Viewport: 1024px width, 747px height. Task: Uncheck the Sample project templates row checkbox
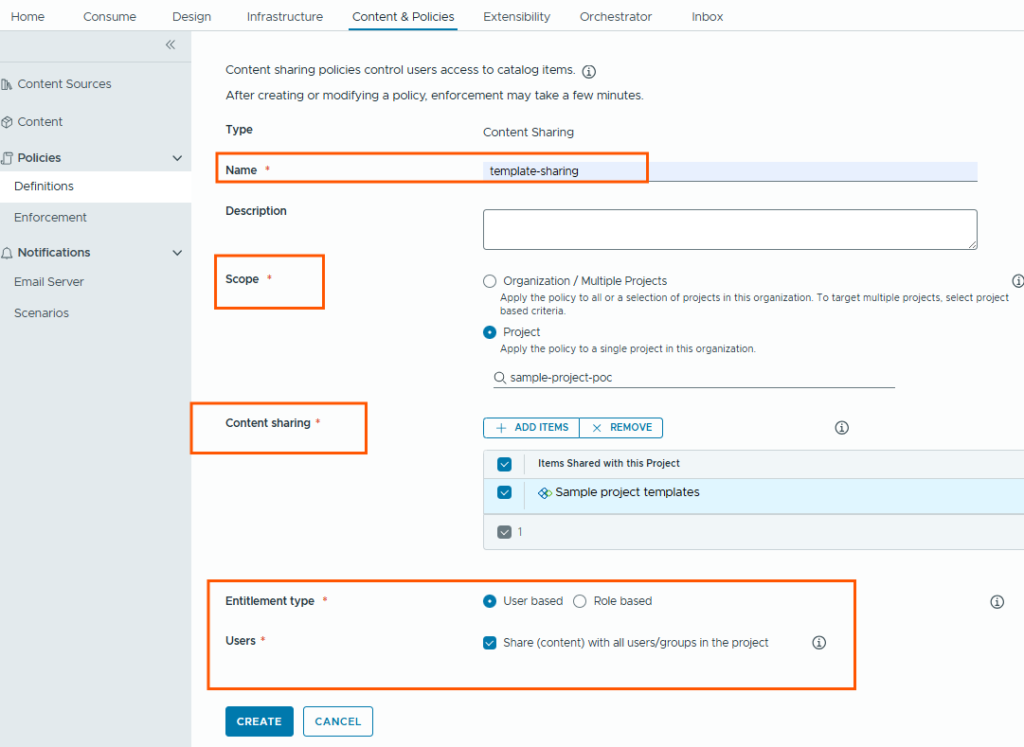(x=504, y=493)
